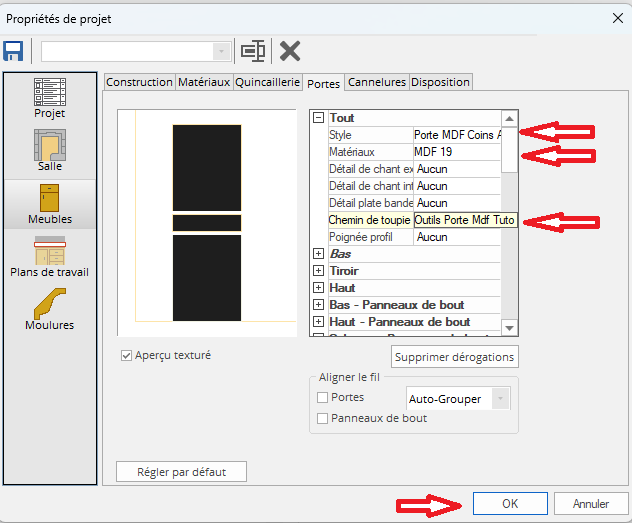The height and width of the screenshot is (523, 632).
Task: Close the Propriétés de projet dialog
Action: 617,18
